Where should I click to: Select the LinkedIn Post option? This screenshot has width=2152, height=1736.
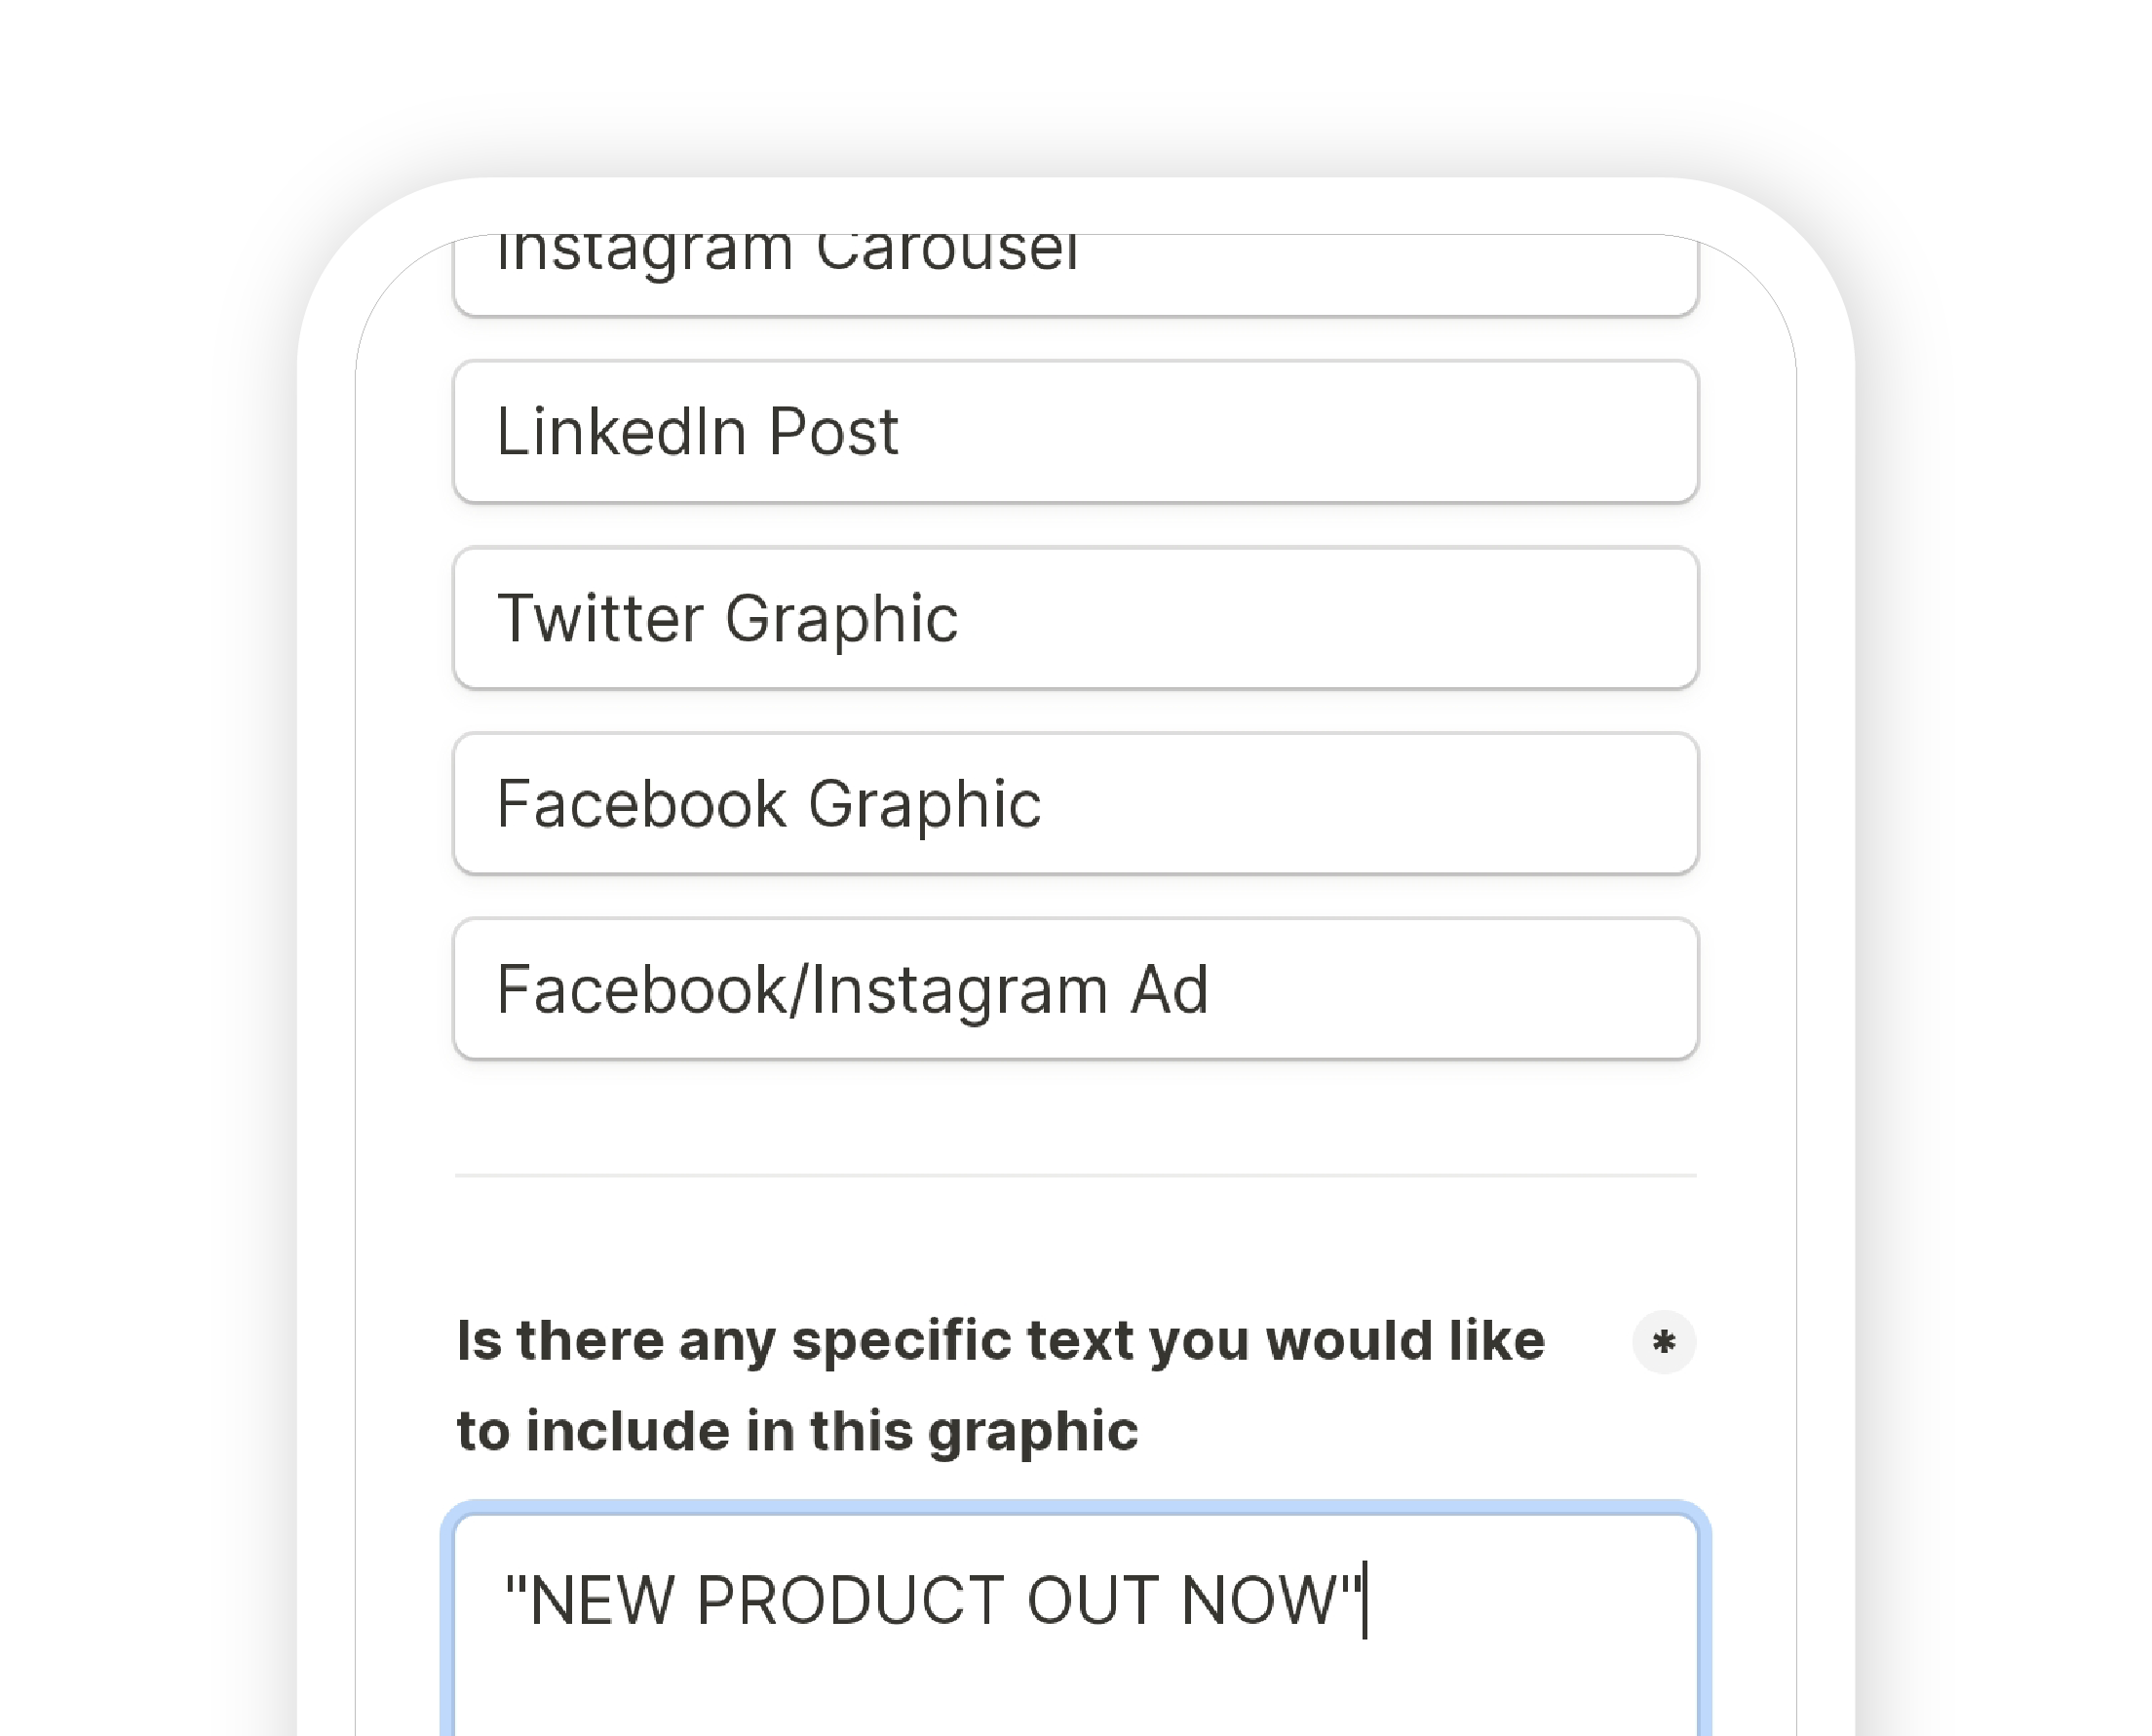[x=1075, y=432]
